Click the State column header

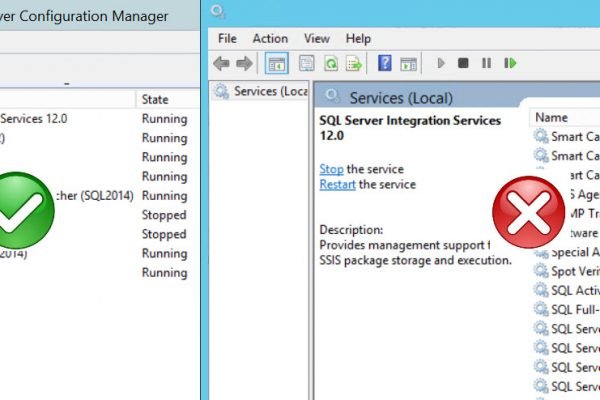coord(155,99)
